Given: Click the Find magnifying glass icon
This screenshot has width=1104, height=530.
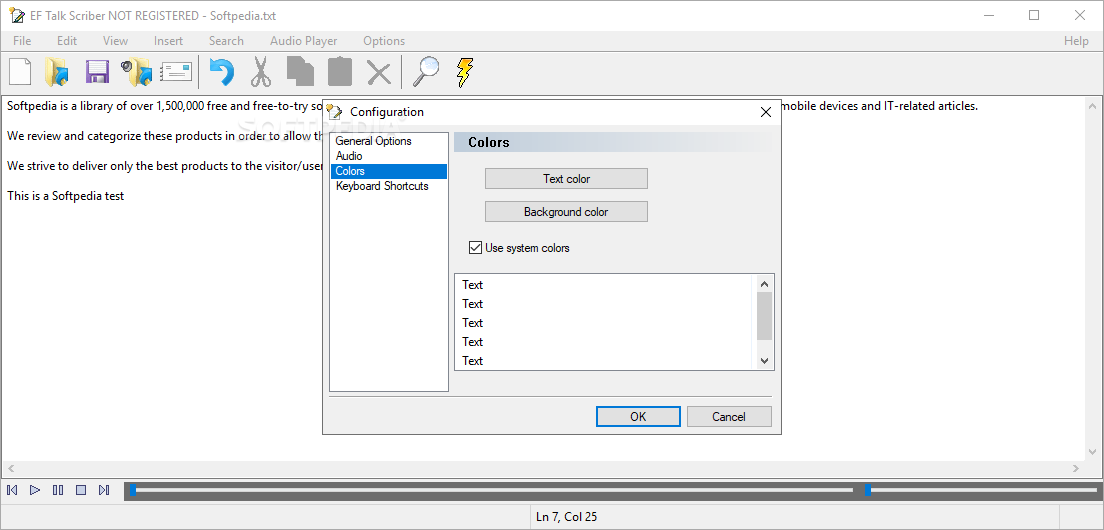Looking at the screenshot, I should click(x=425, y=72).
